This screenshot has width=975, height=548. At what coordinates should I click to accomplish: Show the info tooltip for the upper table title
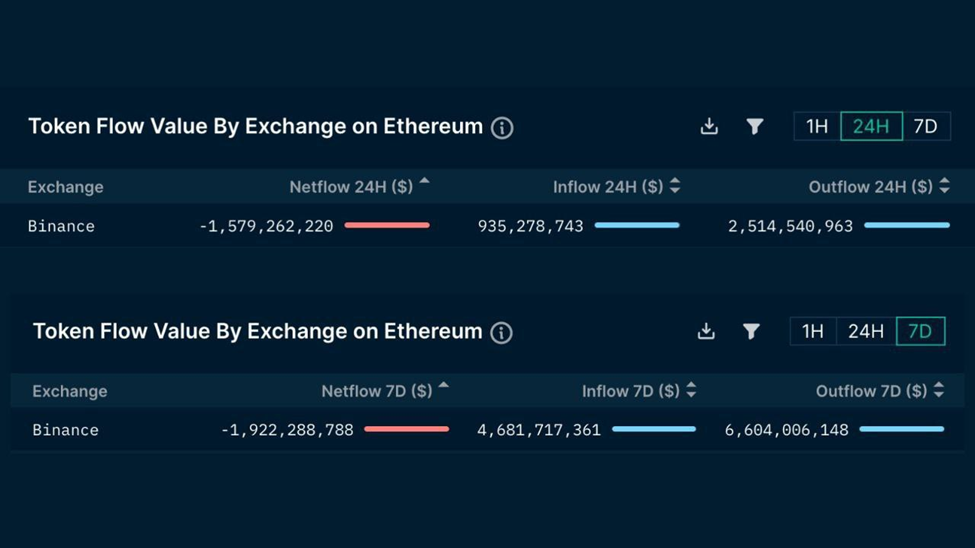tap(502, 128)
